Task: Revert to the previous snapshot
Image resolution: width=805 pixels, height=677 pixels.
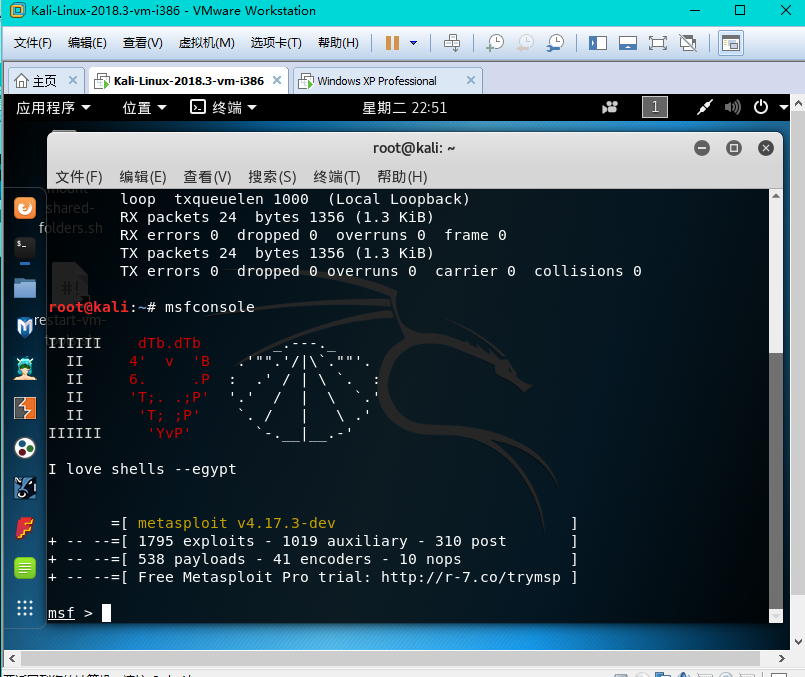Action: tap(525, 43)
